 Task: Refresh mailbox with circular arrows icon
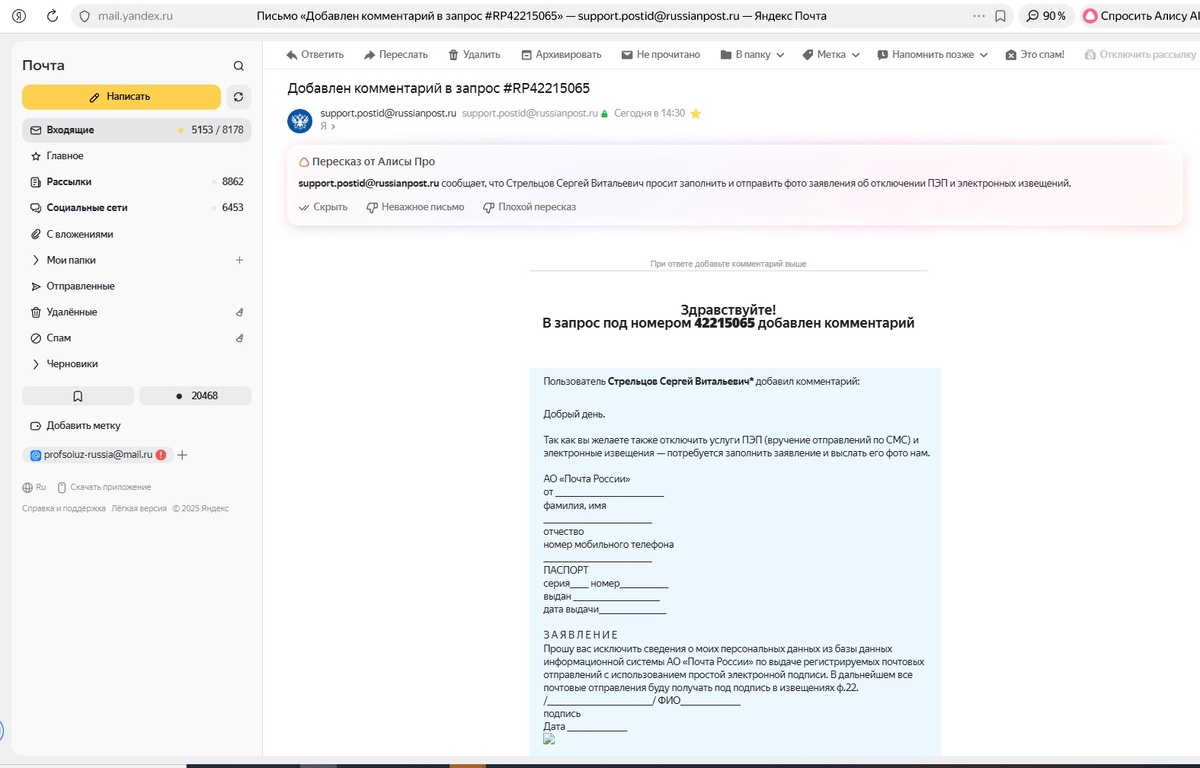238,97
